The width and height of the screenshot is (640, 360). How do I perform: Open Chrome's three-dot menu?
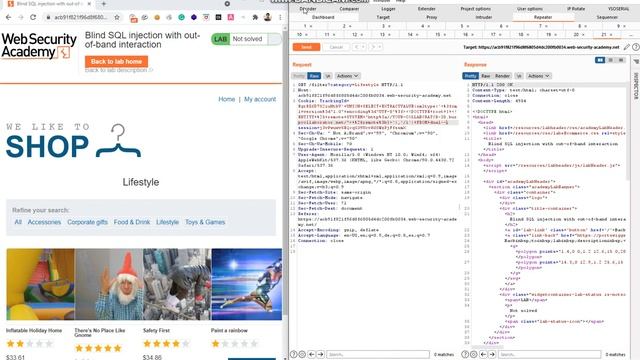[x=280, y=17]
